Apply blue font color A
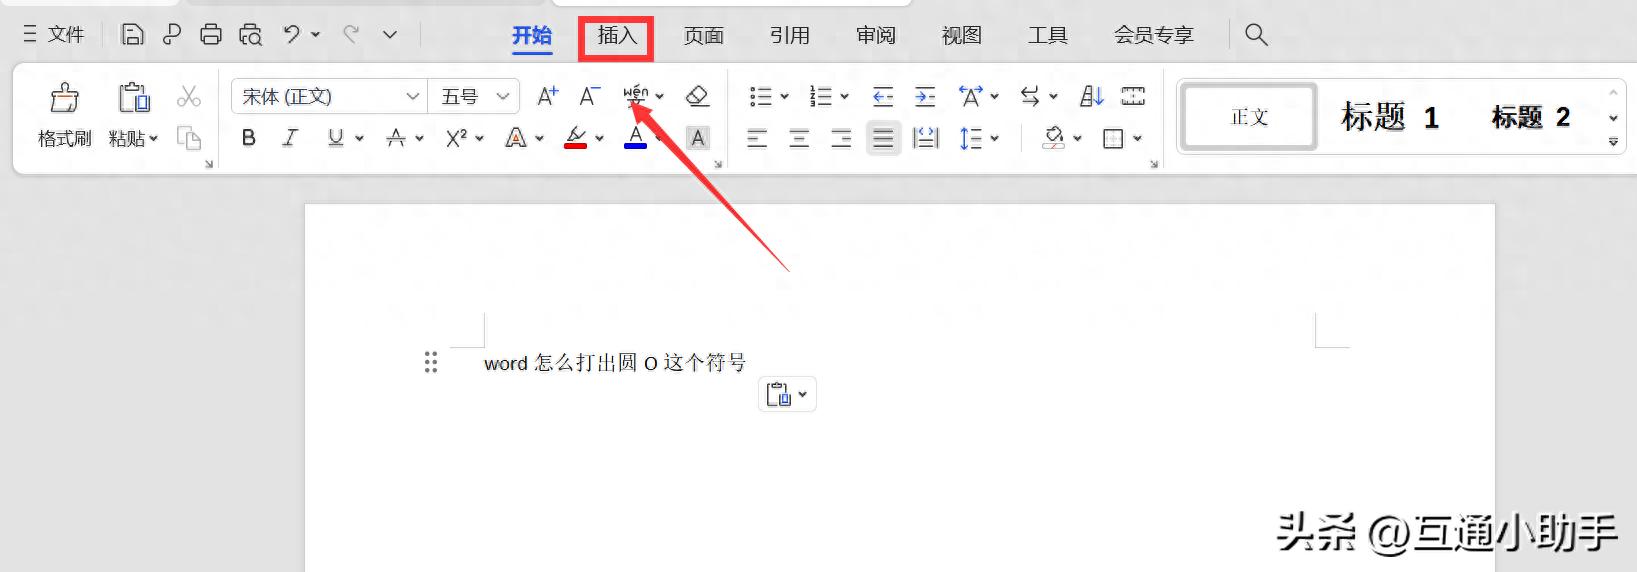Viewport: 1637px width, 572px height. tap(635, 138)
